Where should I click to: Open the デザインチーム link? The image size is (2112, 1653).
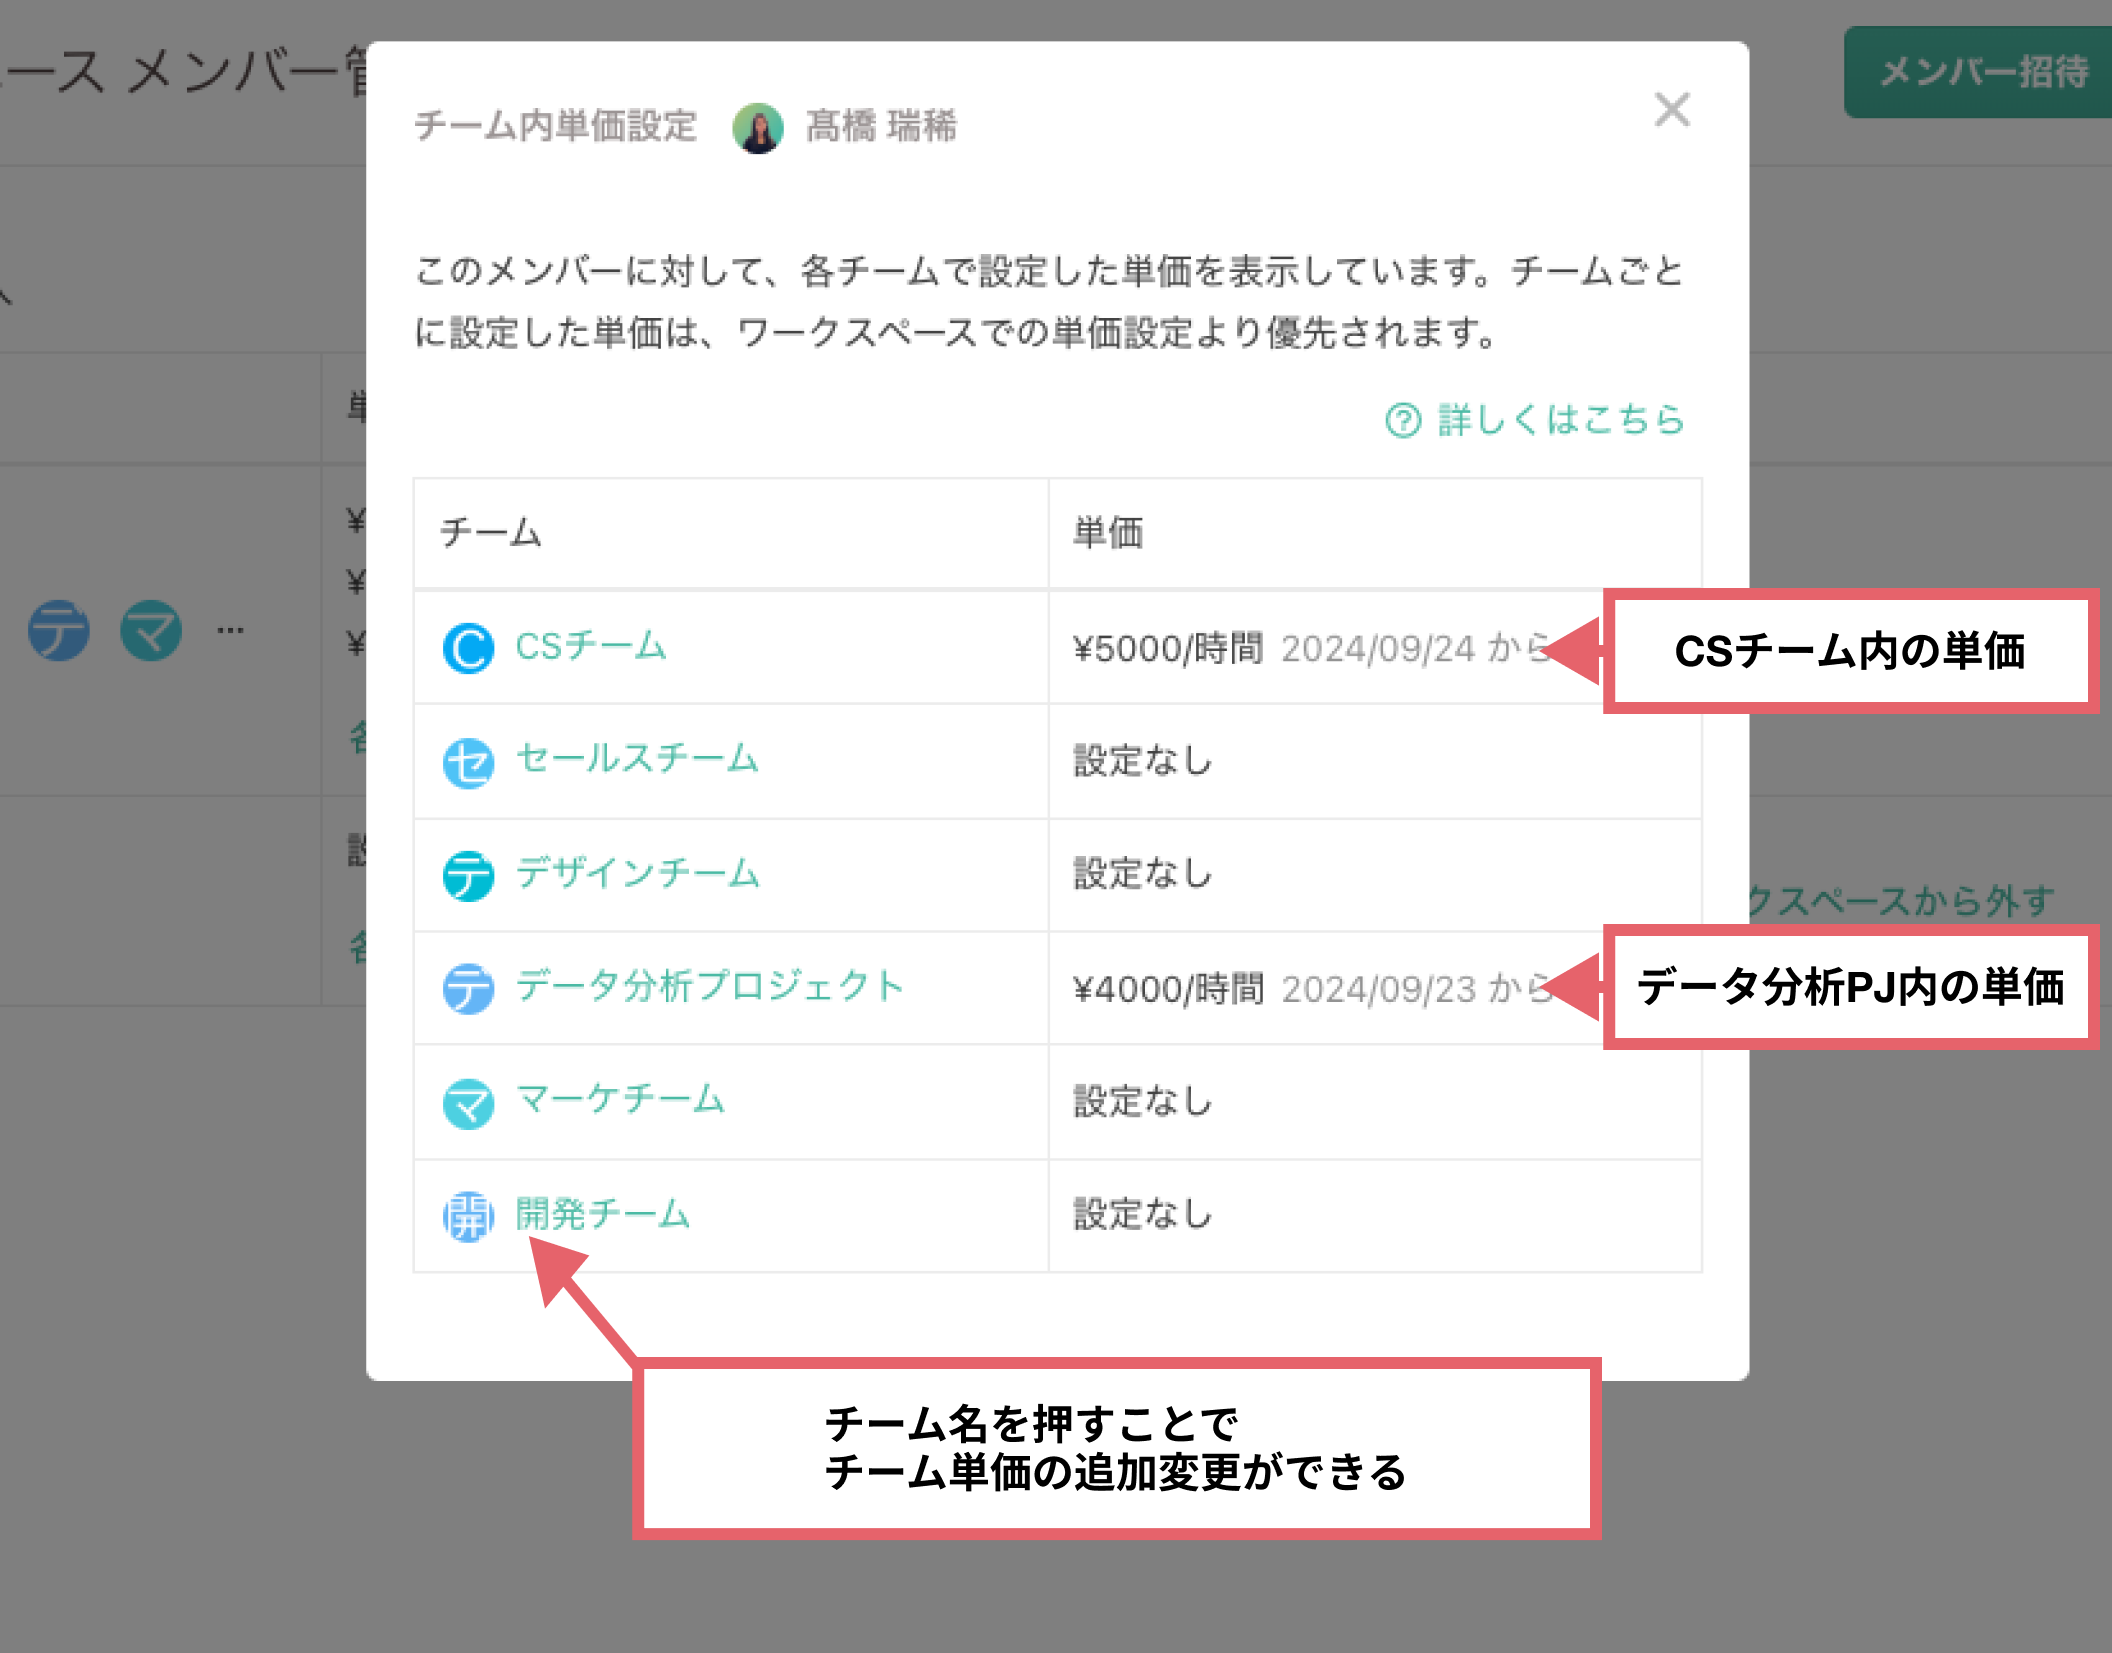(637, 873)
